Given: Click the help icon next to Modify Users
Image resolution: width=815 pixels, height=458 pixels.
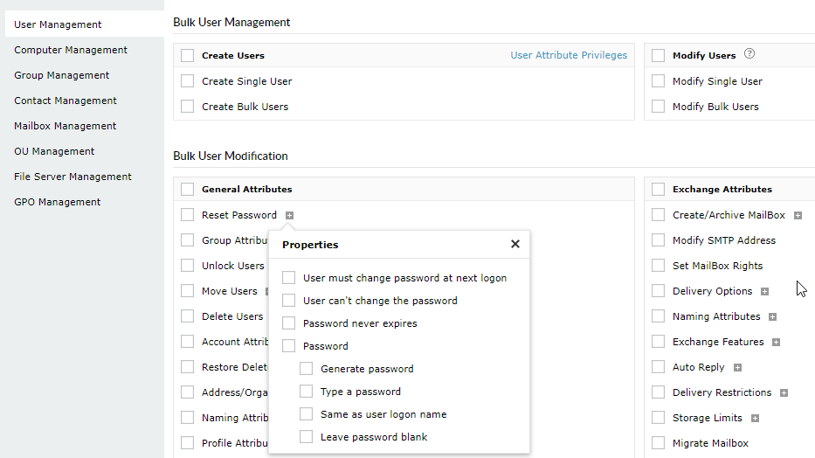Looking at the screenshot, I should (x=750, y=55).
